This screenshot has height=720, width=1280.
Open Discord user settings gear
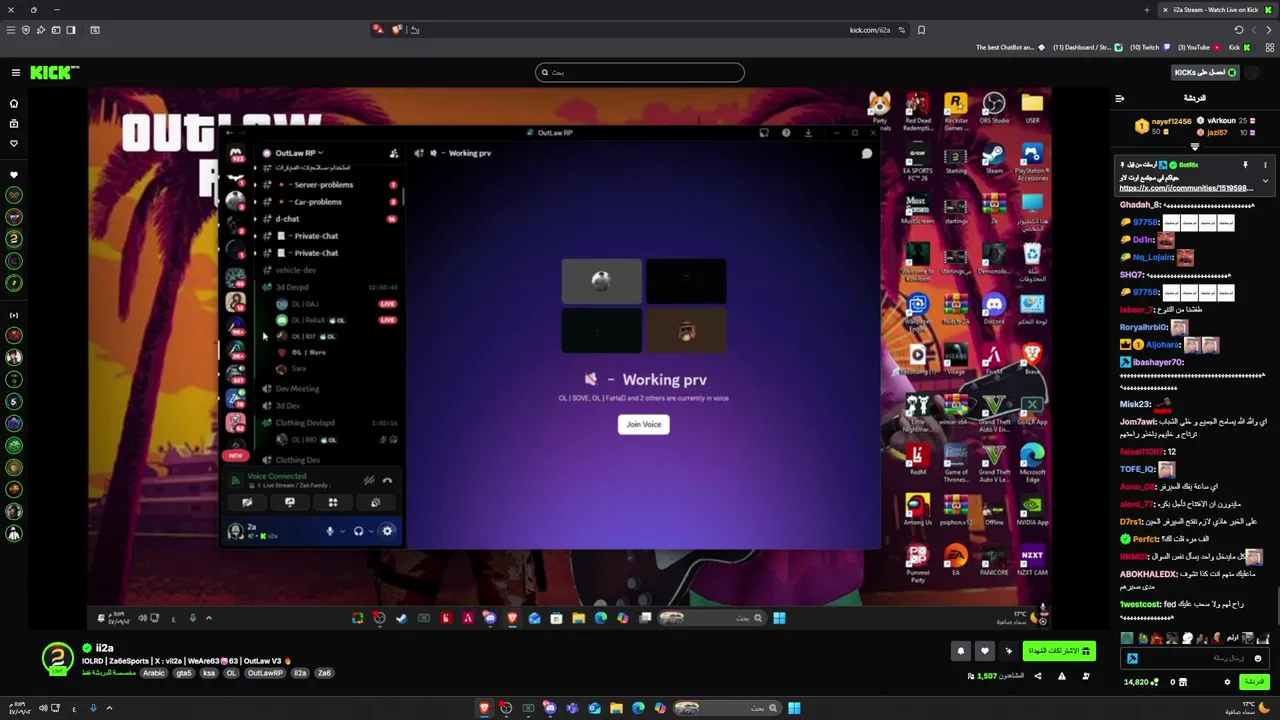[x=387, y=531]
